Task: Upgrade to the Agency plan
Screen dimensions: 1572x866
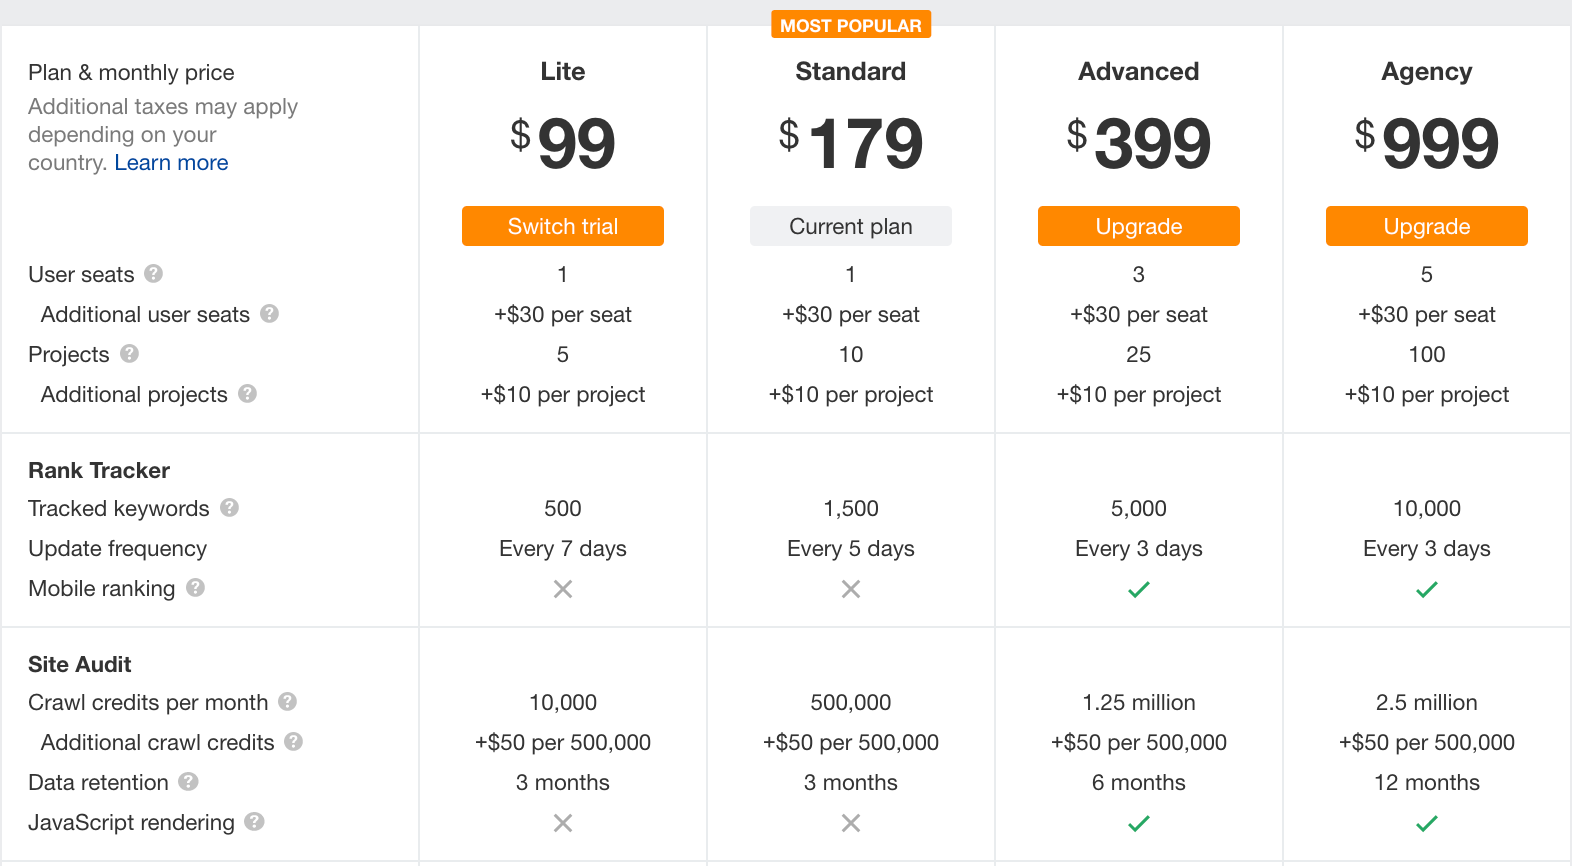Action: pyautogui.click(x=1427, y=226)
